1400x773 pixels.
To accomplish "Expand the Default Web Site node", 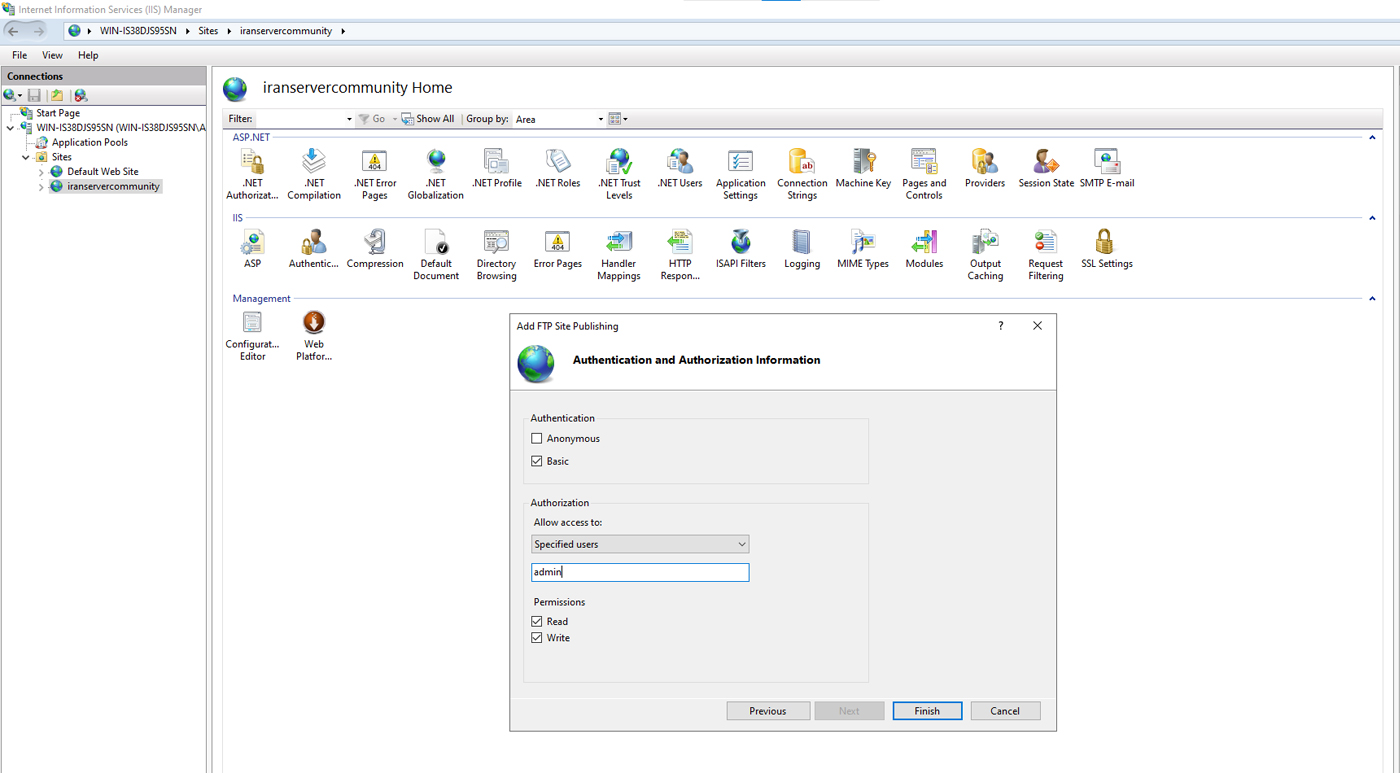I will pyautogui.click(x=41, y=172).
